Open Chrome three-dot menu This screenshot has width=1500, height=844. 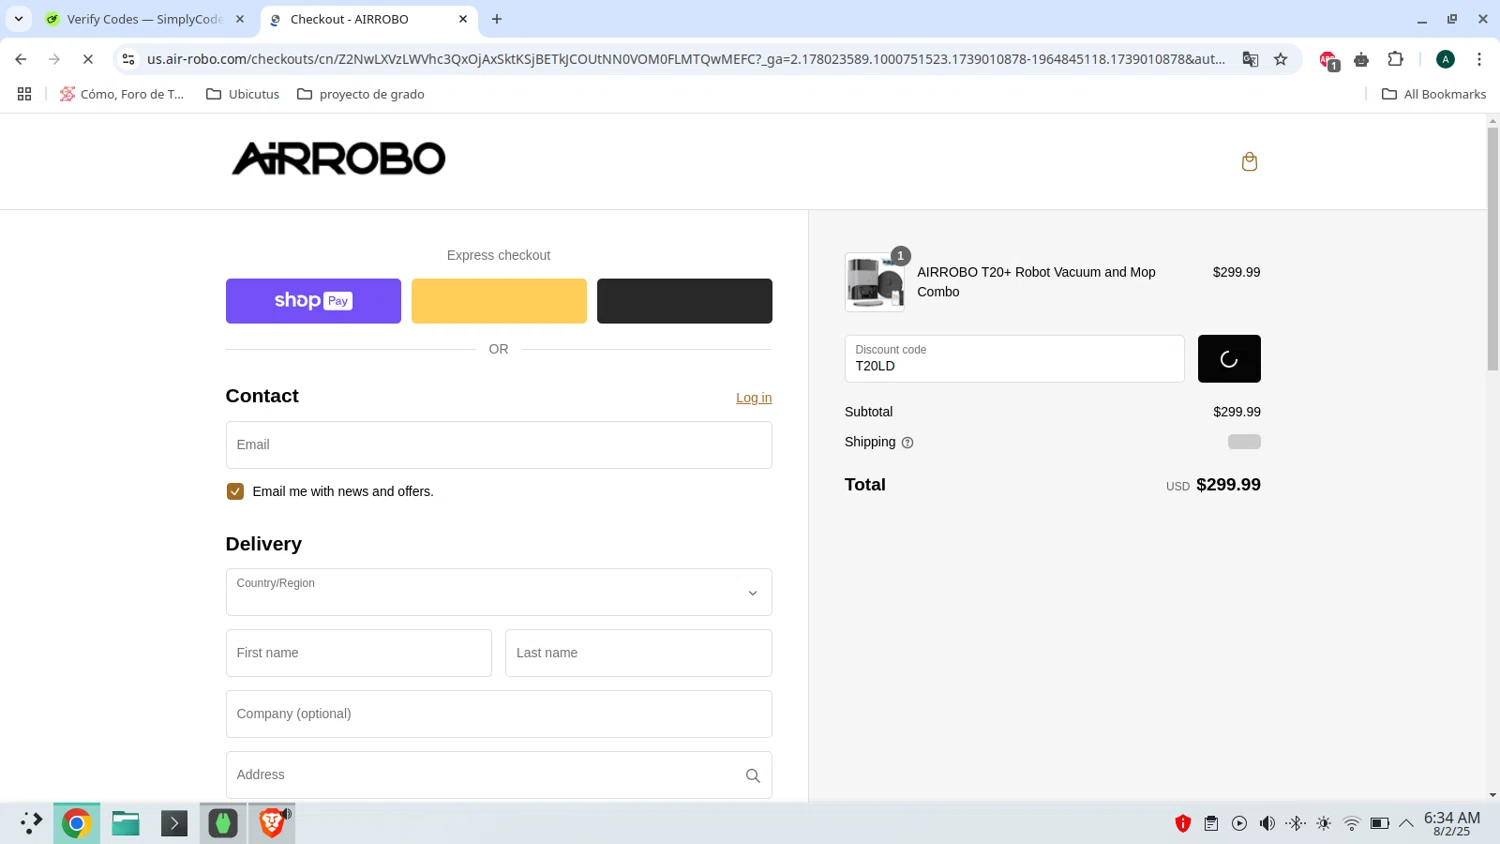click(1479, 59)
